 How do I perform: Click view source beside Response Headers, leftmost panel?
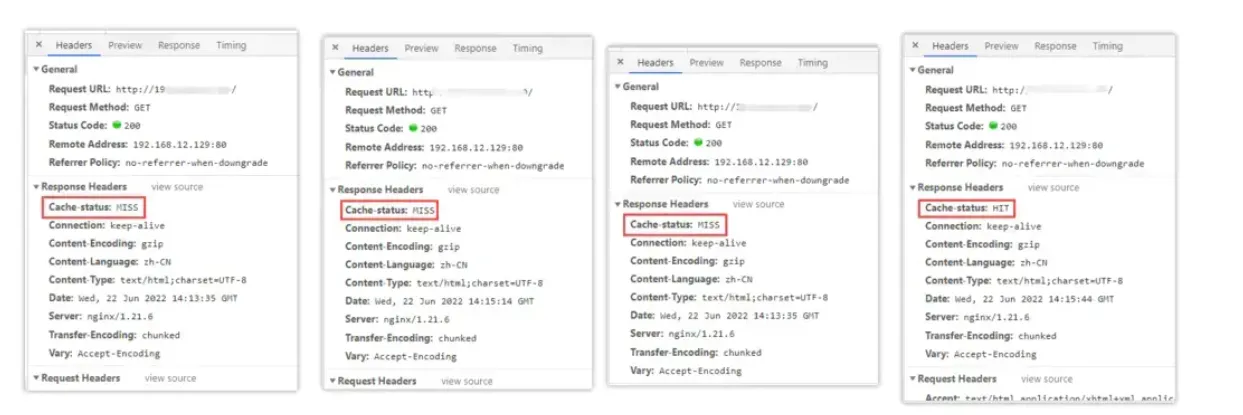tap(176, 187)
